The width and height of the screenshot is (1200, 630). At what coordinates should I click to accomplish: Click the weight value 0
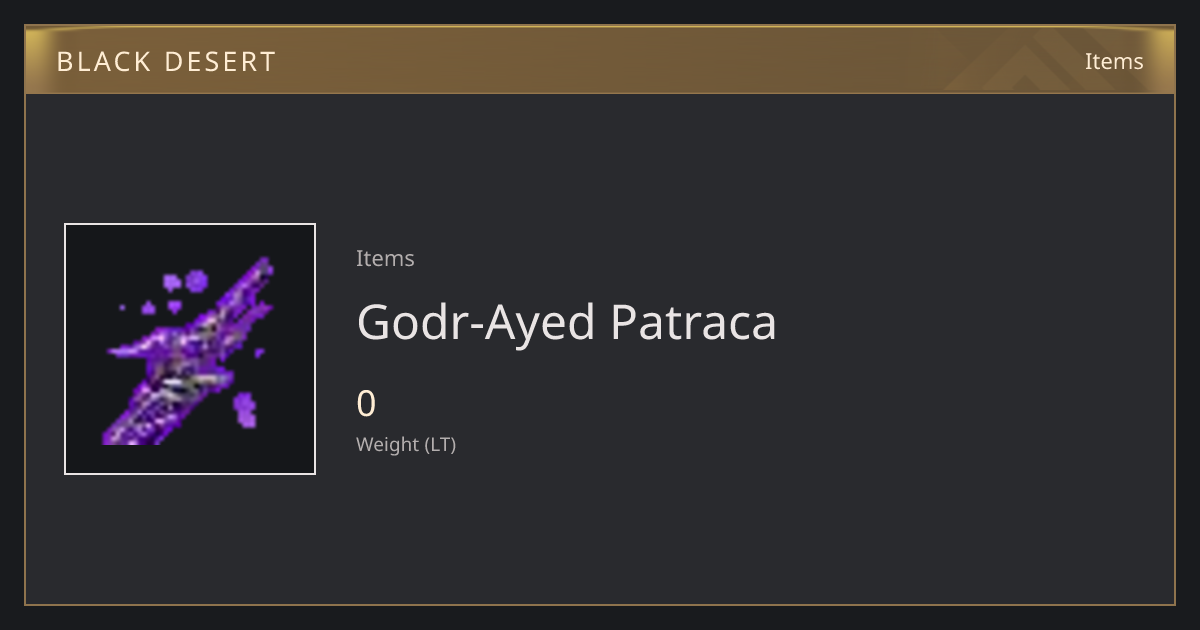pyautogui.click(x=366, y=404)
